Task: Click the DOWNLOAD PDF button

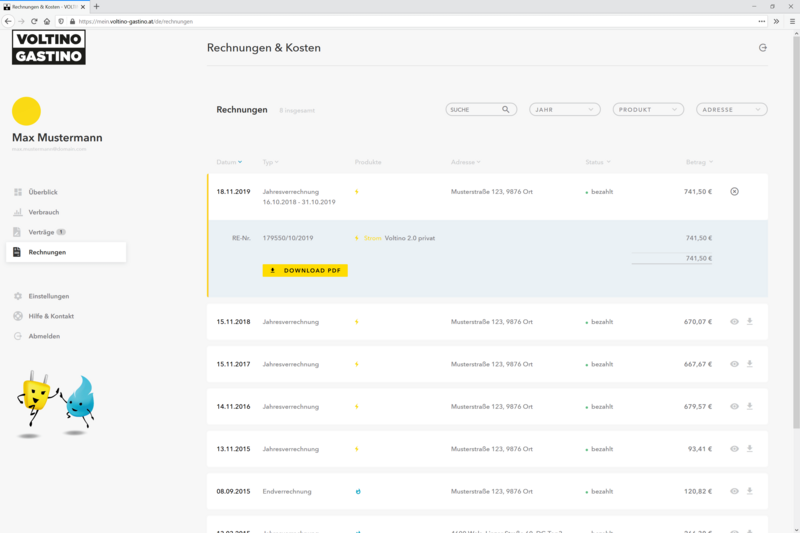Action: pos(305,270)
